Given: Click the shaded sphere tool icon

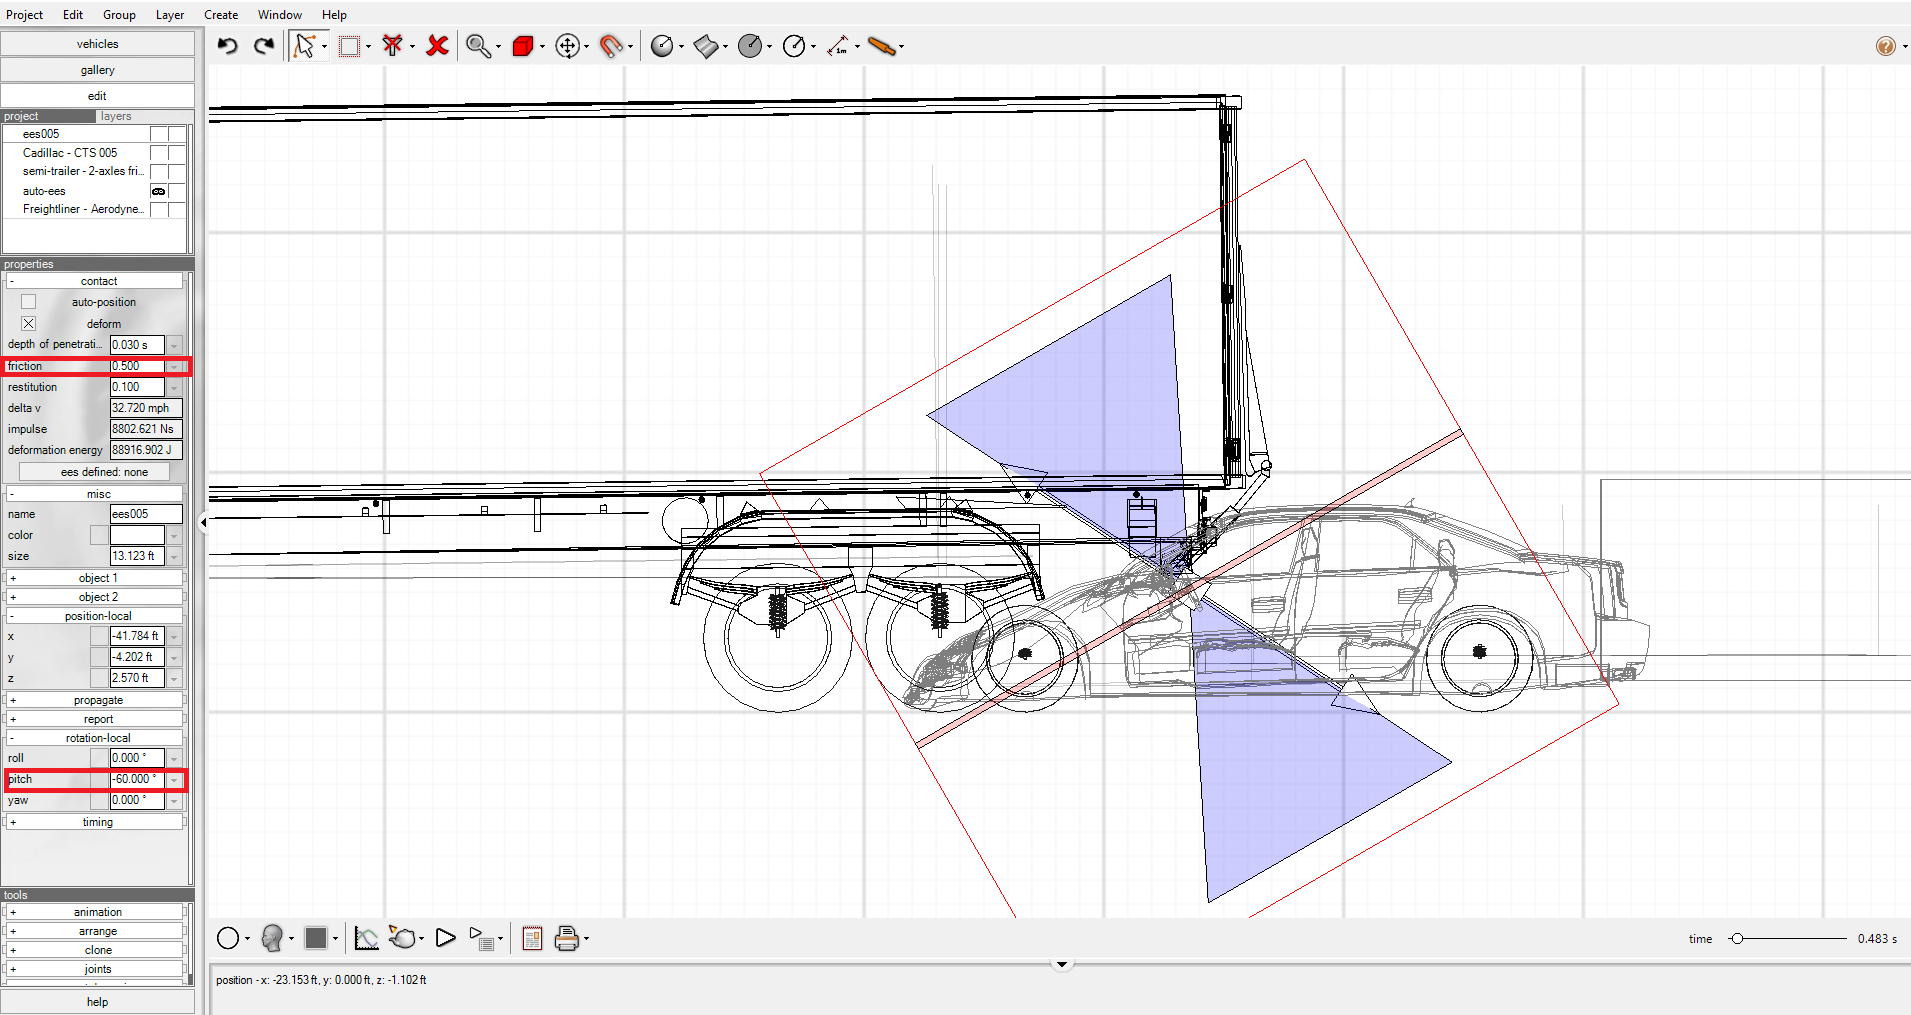Looking at the screenshot, I should click(662, 46).
